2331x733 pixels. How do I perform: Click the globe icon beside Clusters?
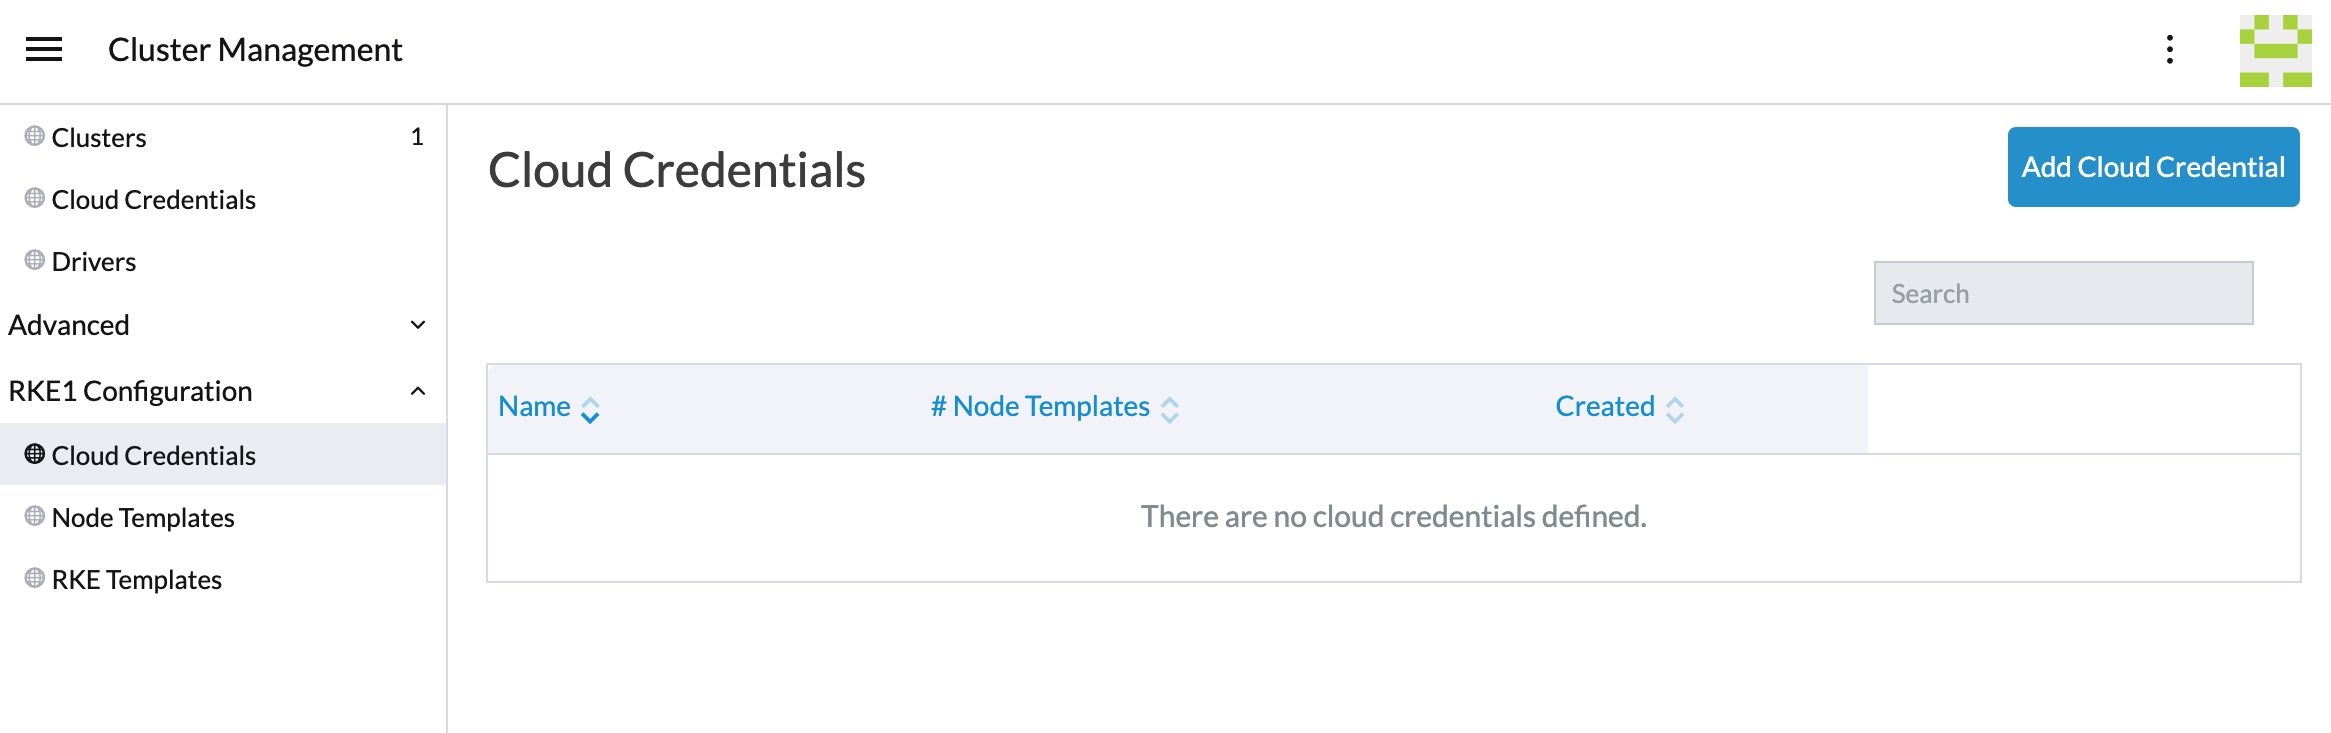click(x=33, y=137)
